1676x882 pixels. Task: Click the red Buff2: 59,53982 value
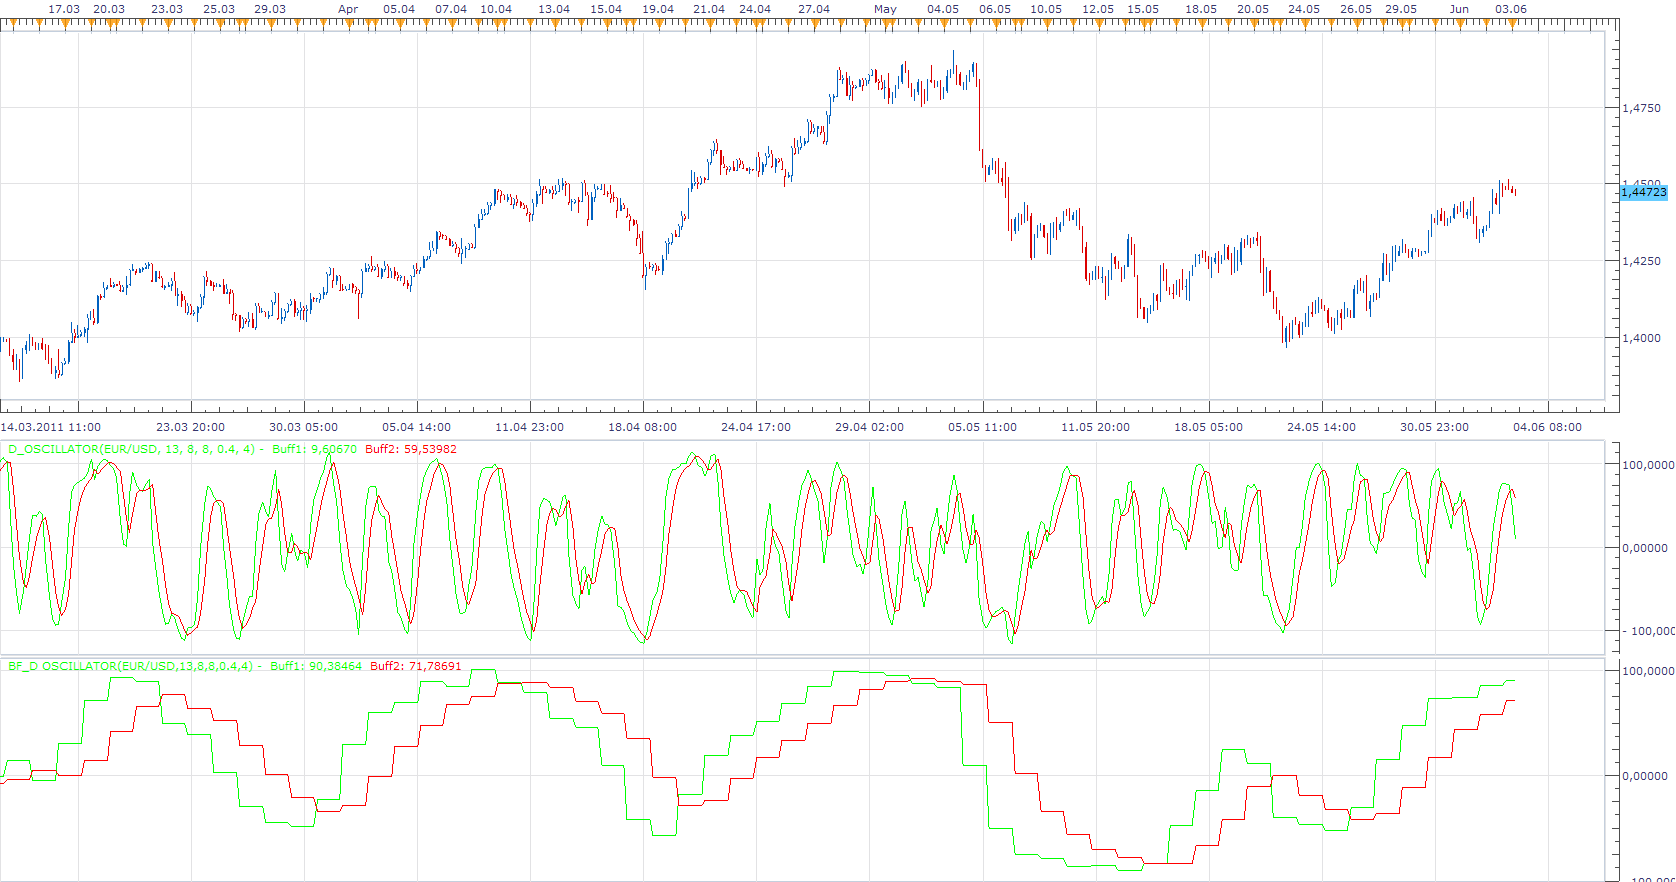click(x=411, y=450)
